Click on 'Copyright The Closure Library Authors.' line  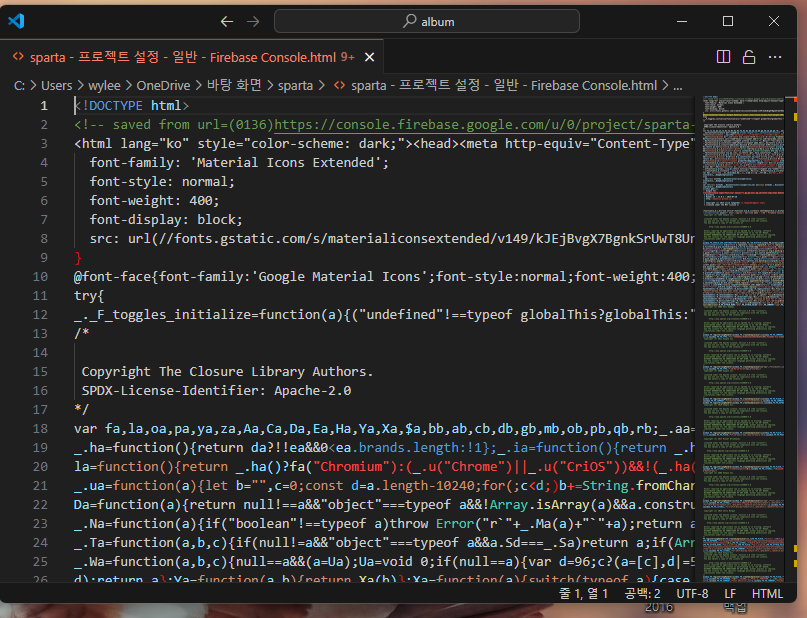227,372
